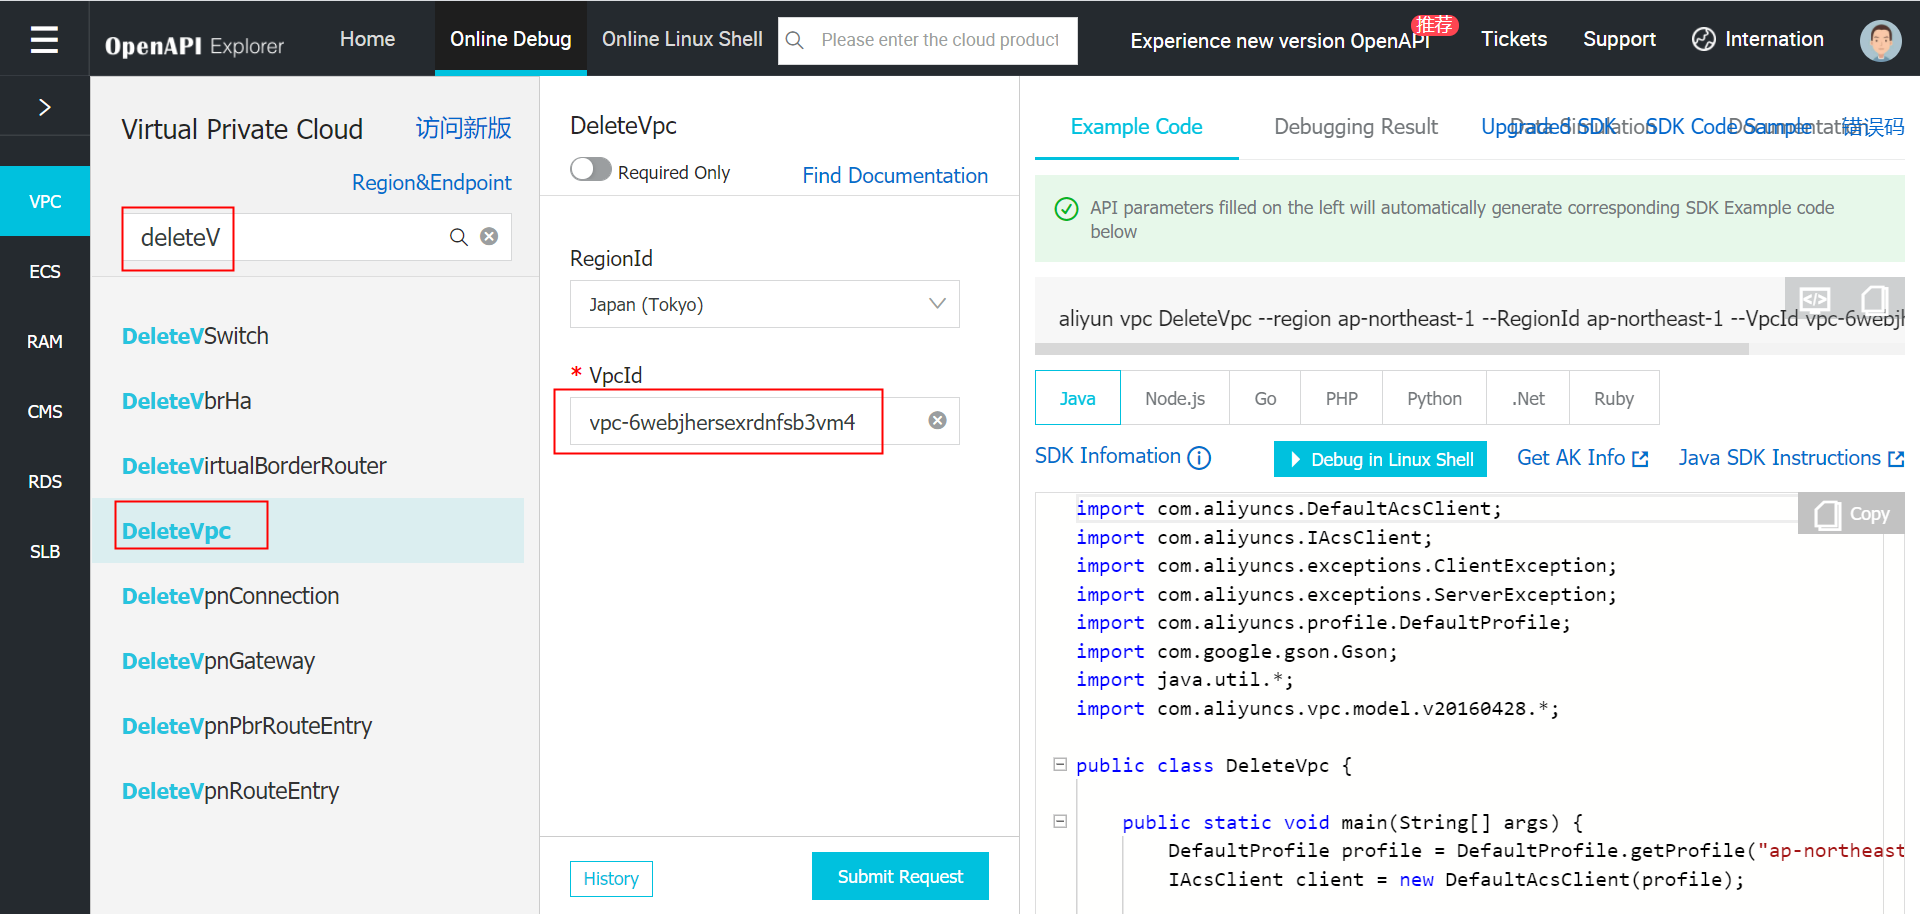Clear the VpcId field value icon
Viewport: 1920px width, 914px height.
(x=937, y=420)
